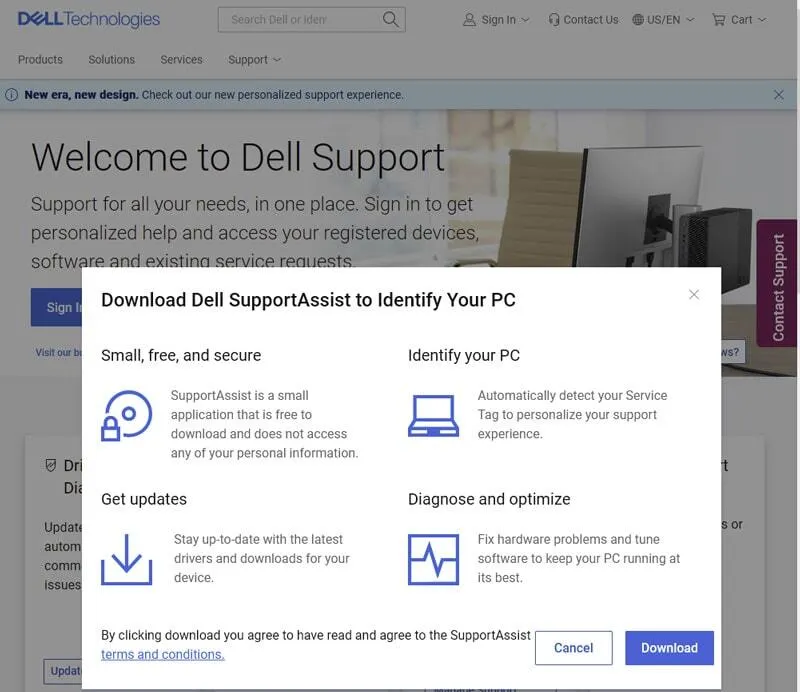800x692 pixels.
Task: Click the 'Get updates' heading
Action: click(144, 499)
